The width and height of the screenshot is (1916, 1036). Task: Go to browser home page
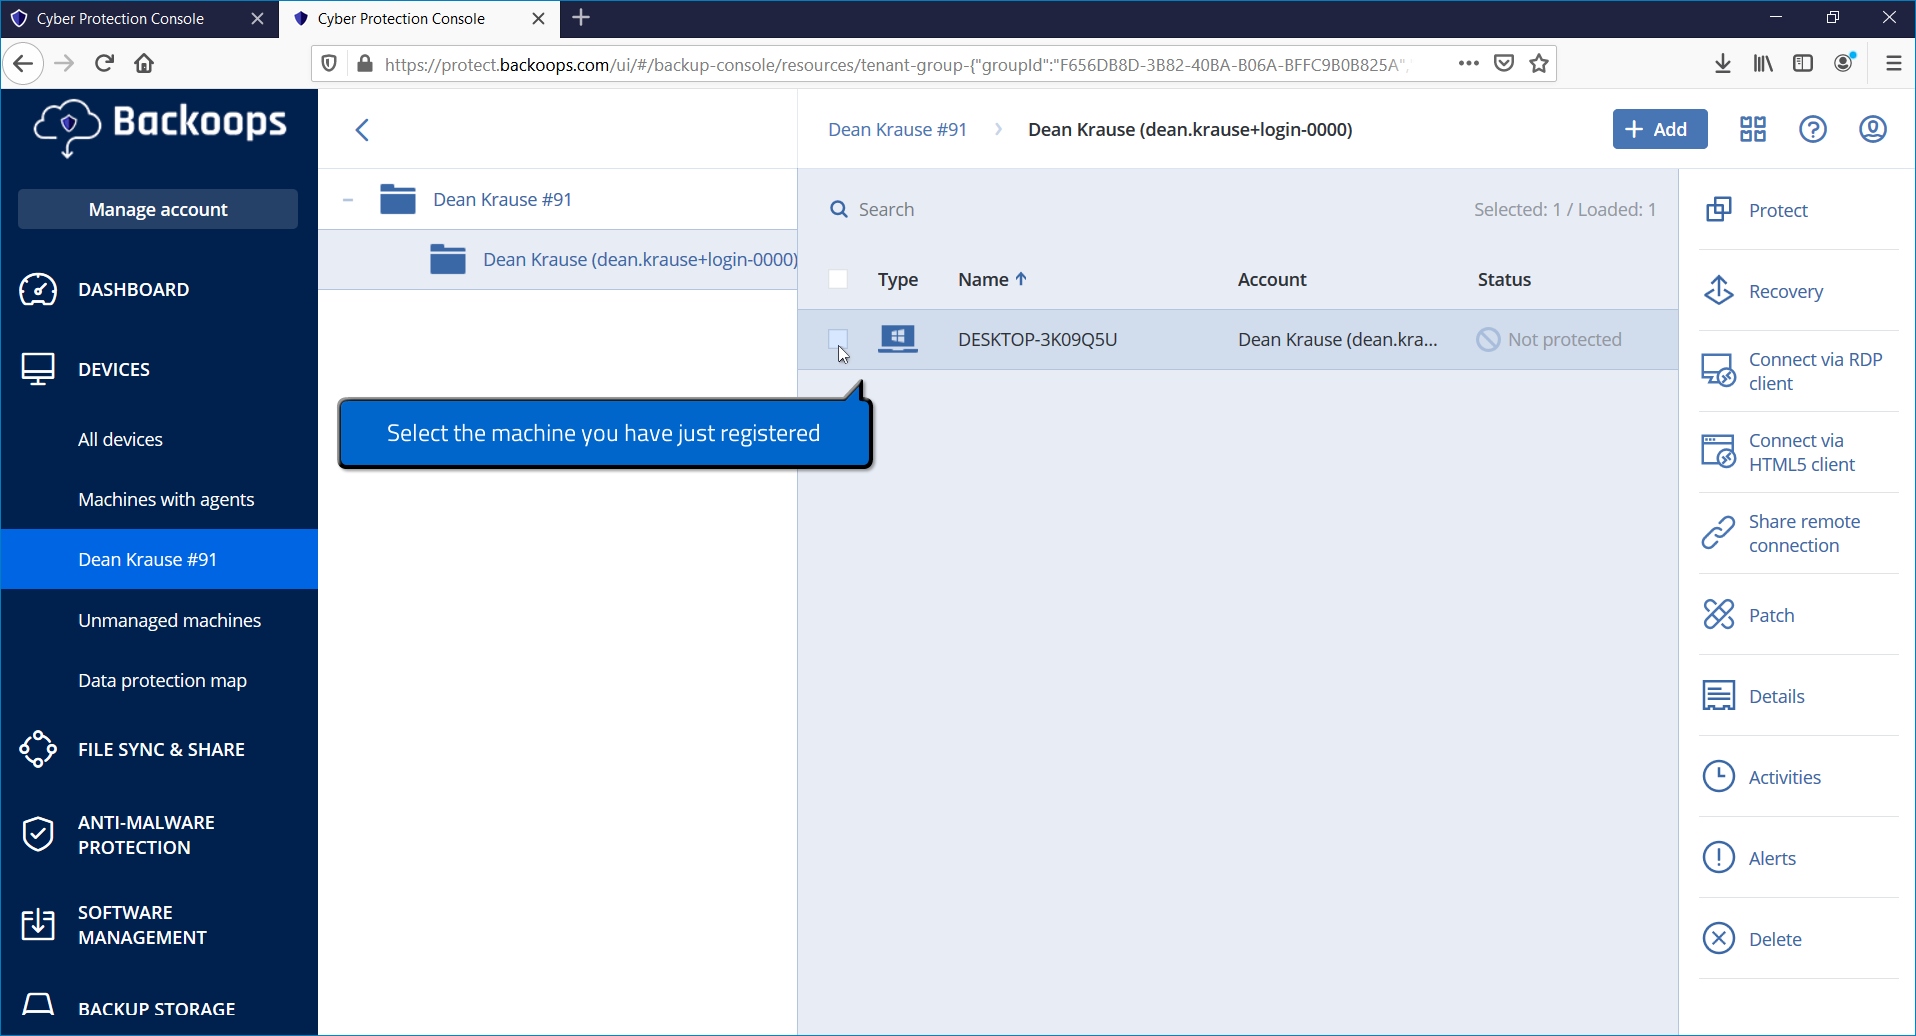144,64
